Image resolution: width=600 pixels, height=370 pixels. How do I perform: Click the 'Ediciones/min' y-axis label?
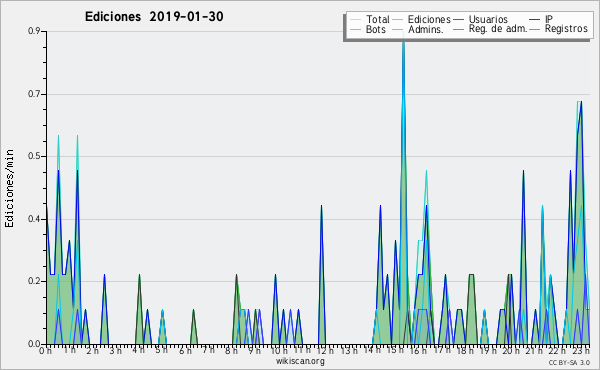(9, 188)
